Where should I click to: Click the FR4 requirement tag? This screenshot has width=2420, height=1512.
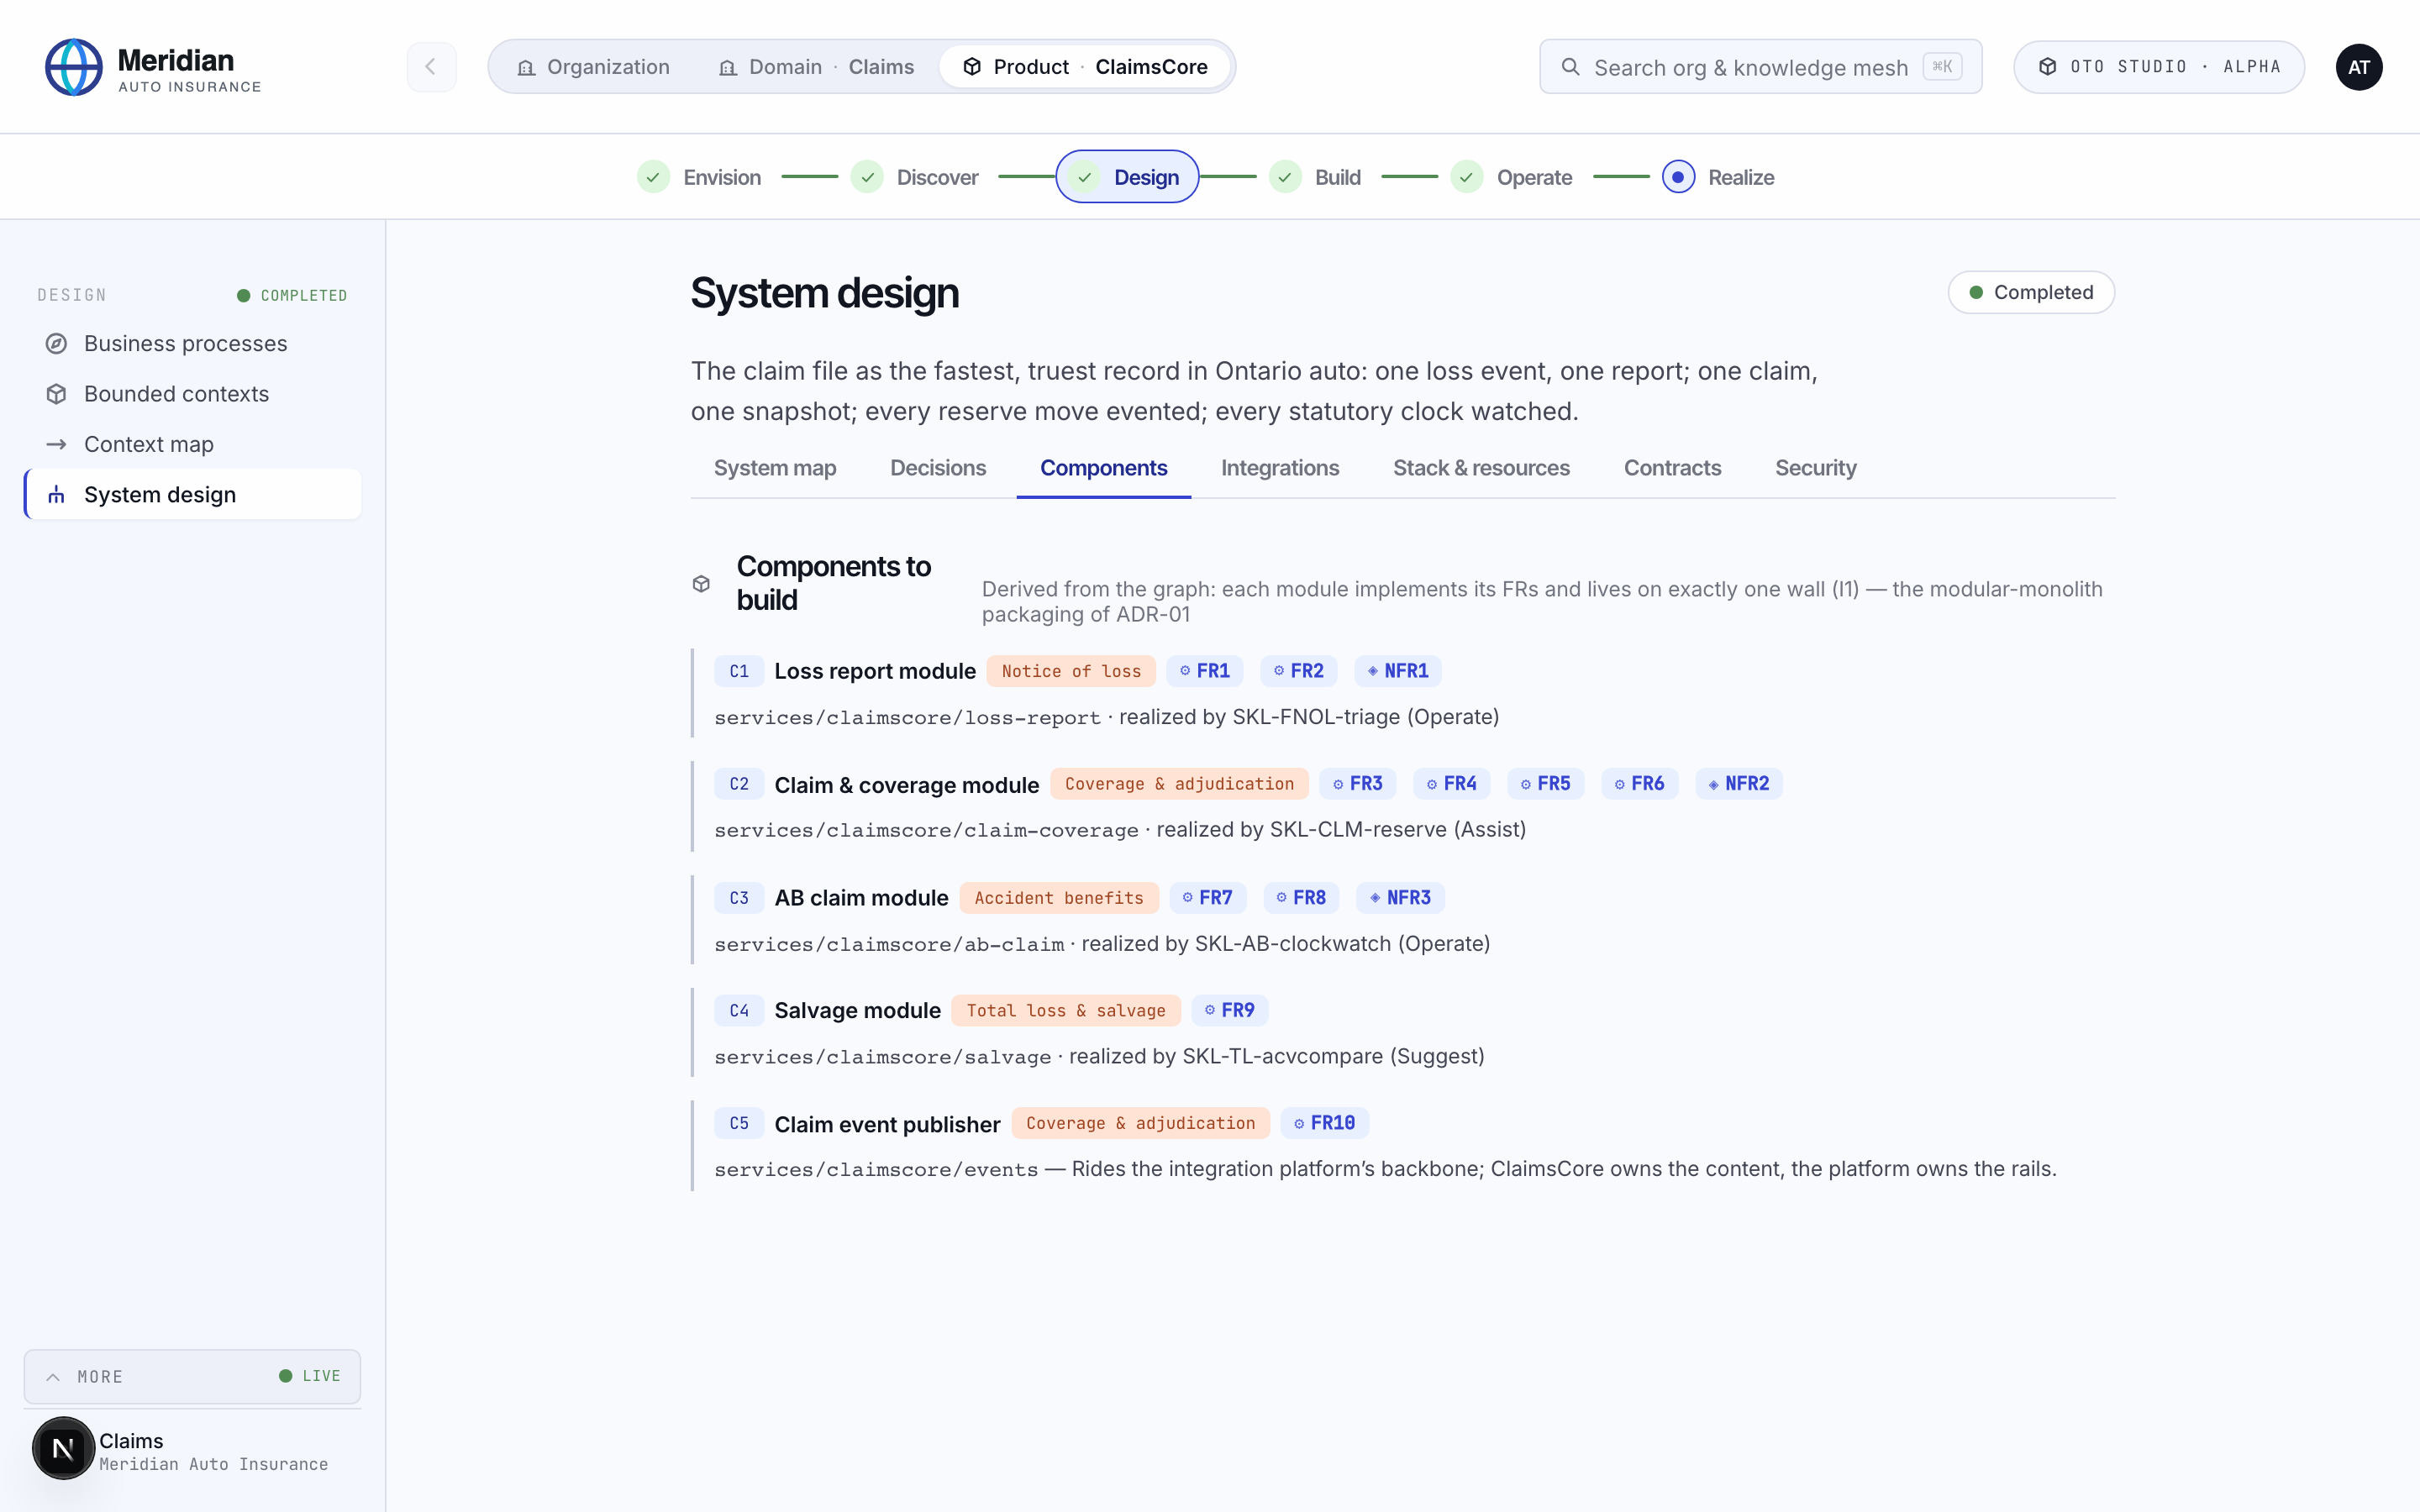(1451, 784)
